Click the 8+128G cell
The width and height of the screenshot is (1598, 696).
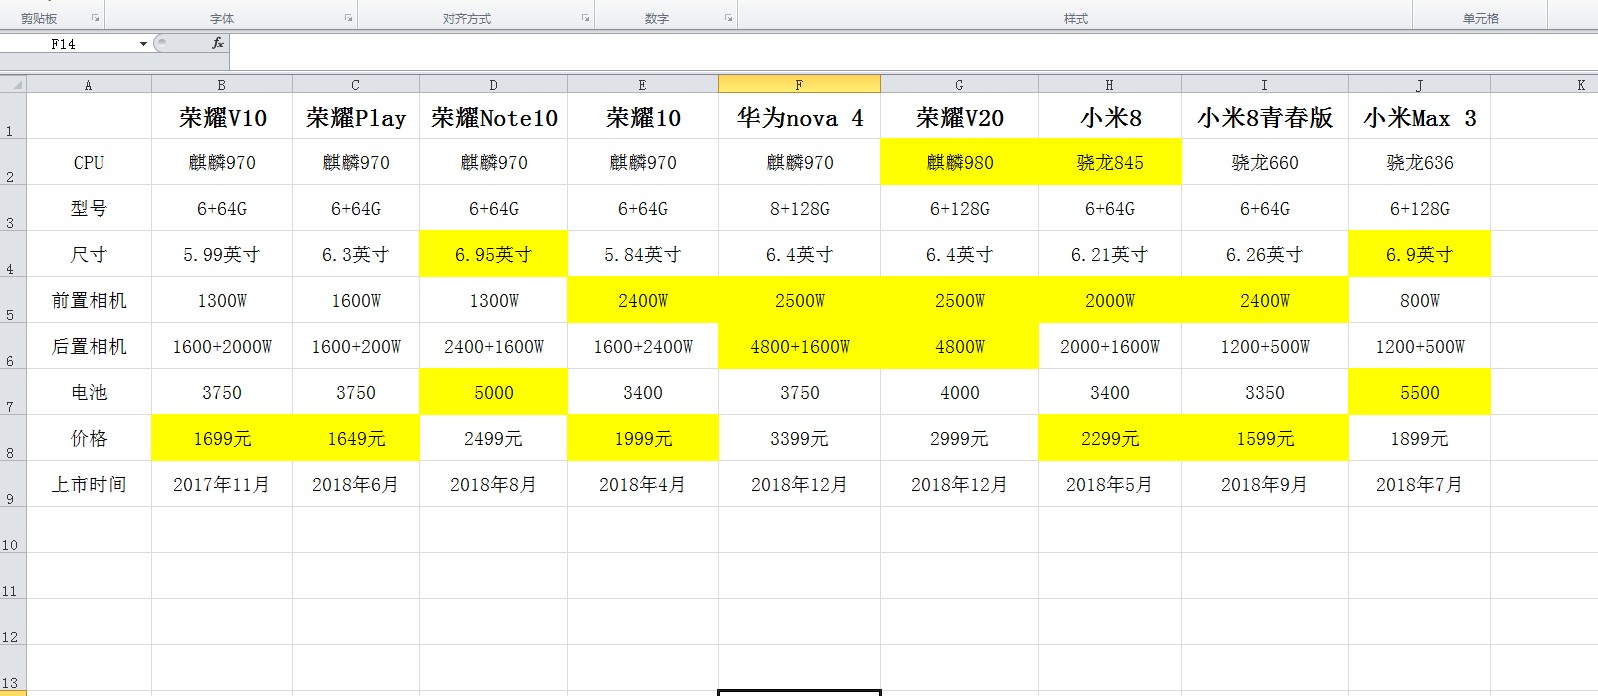pyautogui.click(x=800, y=208)
